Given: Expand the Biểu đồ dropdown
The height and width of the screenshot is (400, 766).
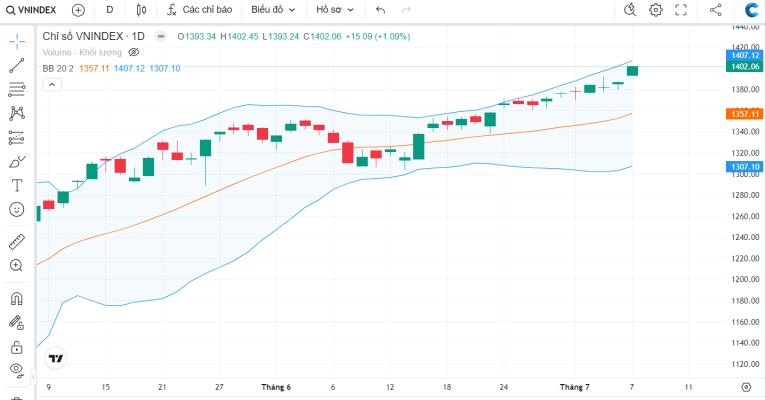Looking at the screenshot, I should click(x=273, y=10).
